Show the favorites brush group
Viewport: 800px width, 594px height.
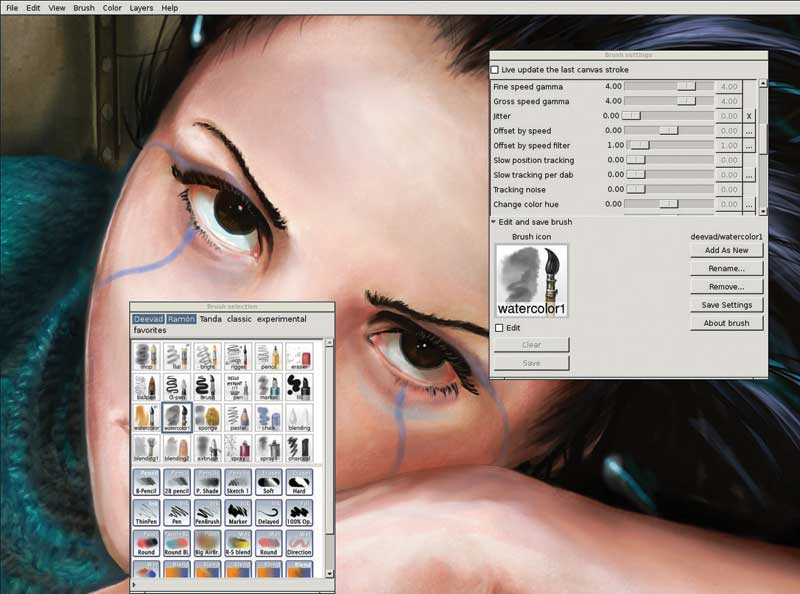150,330
